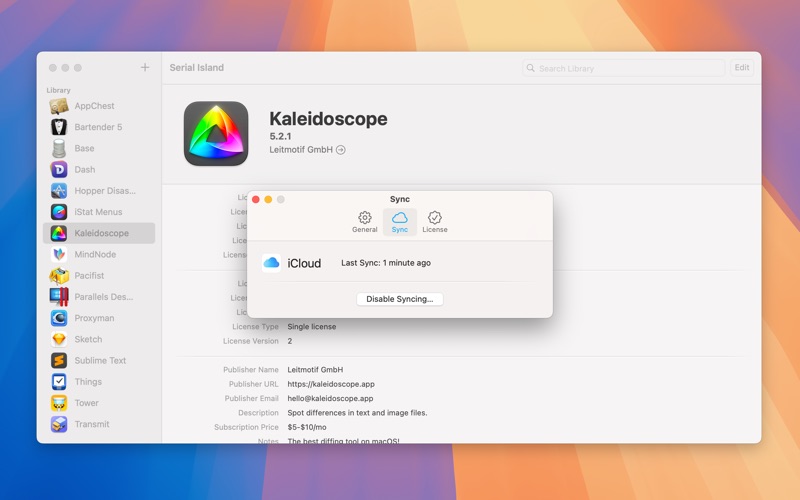Image resolution: width=800 pixels, height=500 pixels.
Task: Open the https://kaleidoscope.app publisher URL
Action: click(331, 384)
